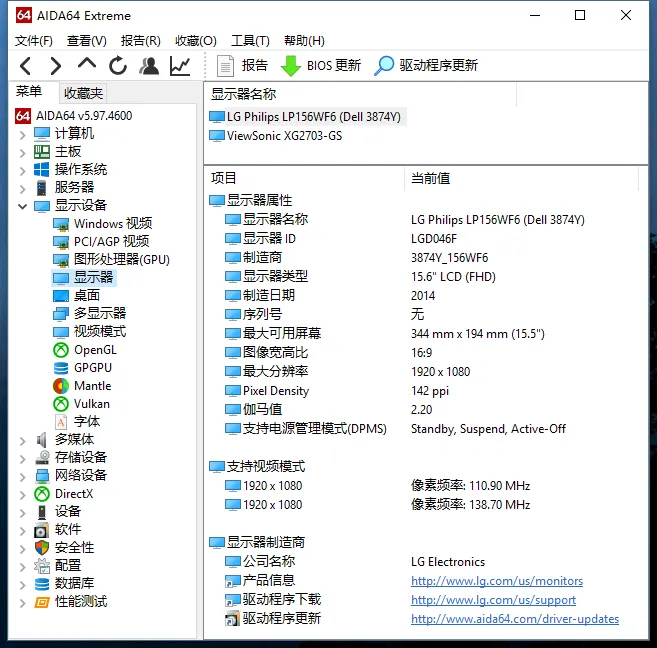Open the lg.com/us/support driver download link
The height and width of the screenshot is (648, 657).
pos(493,600)
